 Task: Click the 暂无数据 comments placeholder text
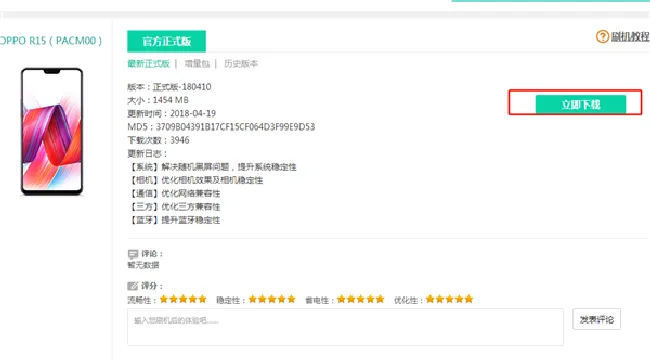[x=143, y=265]
